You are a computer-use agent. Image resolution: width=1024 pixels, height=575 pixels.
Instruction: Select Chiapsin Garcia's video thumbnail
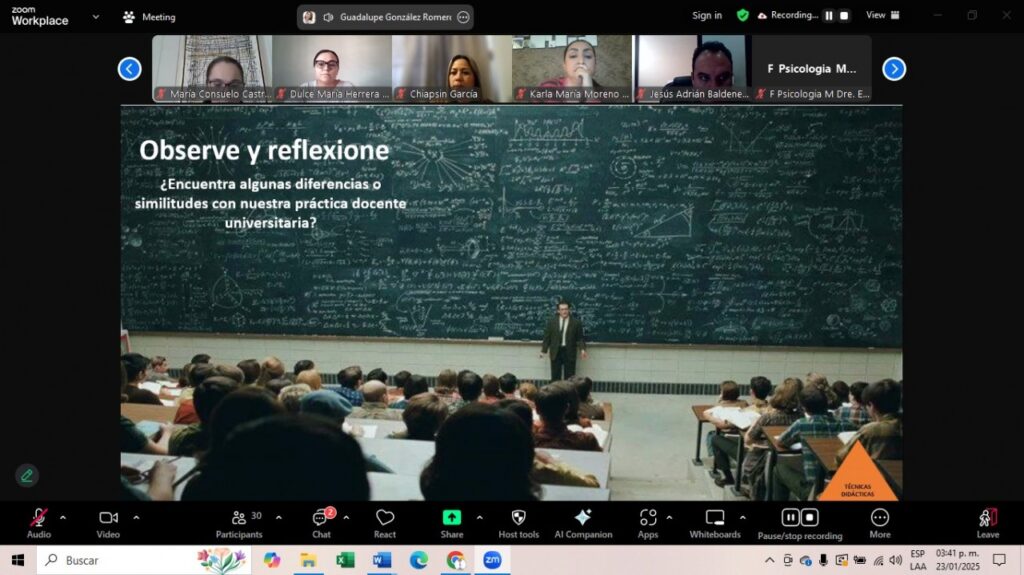(452, 69)
